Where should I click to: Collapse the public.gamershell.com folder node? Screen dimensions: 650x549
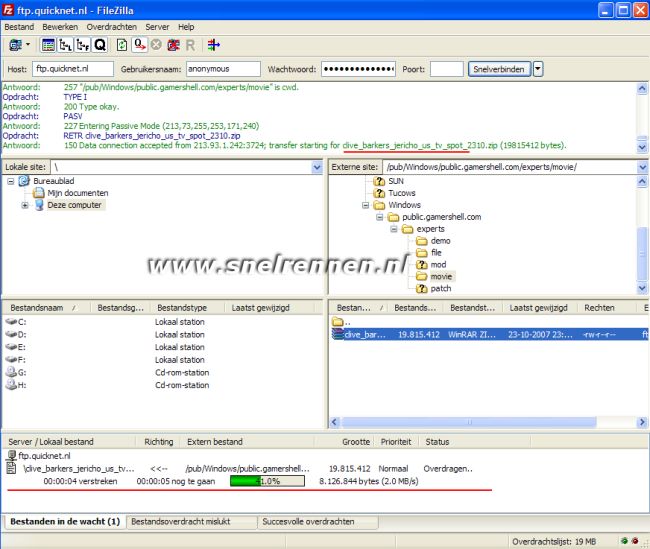click(379, 217)
